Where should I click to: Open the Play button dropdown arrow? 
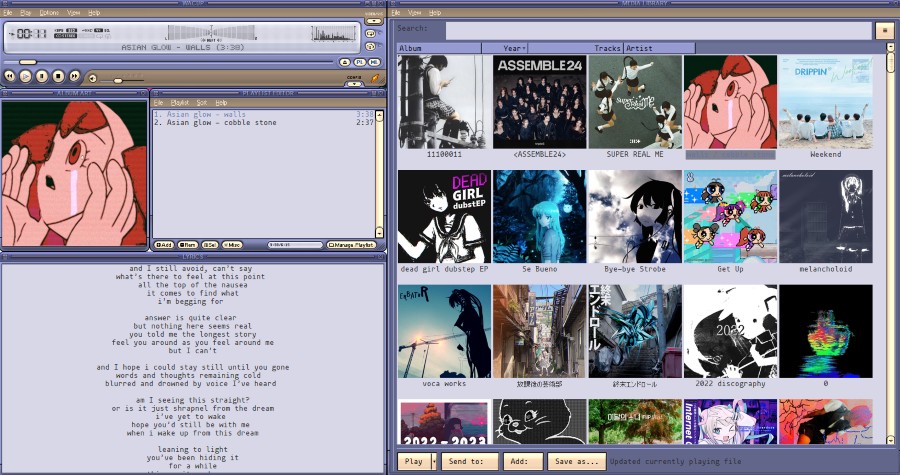click(435, 461)
